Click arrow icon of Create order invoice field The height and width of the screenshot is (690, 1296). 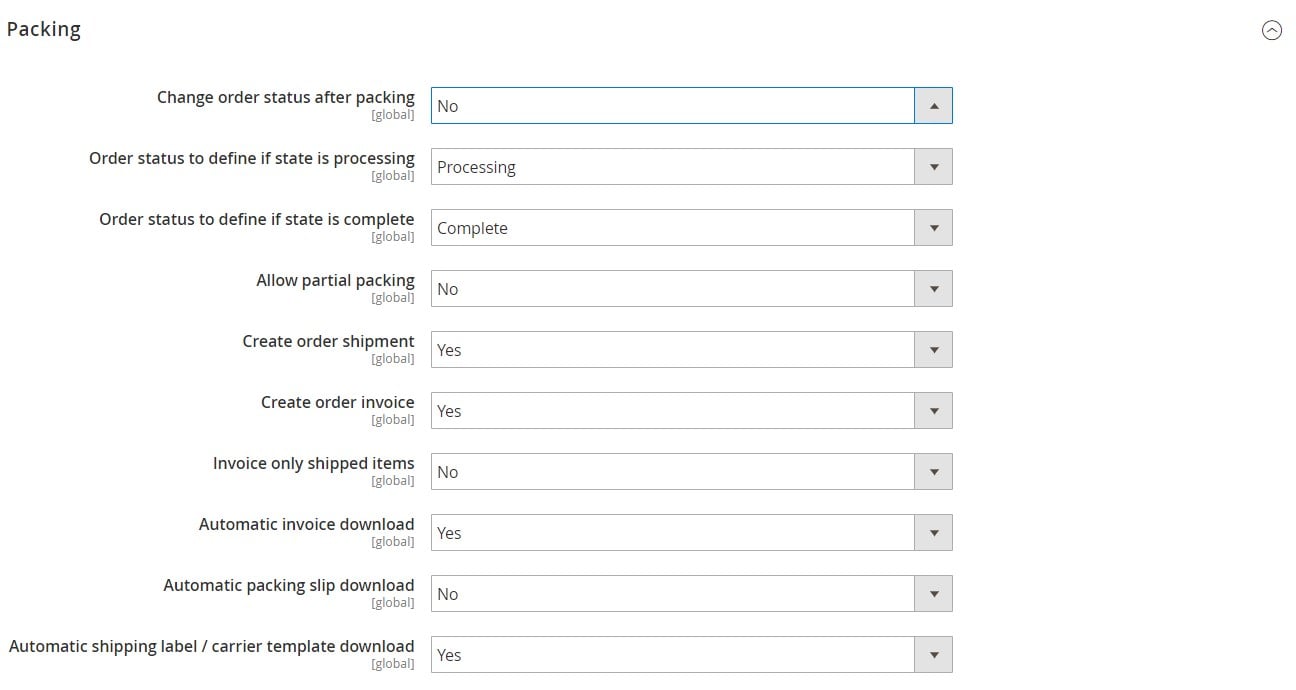[933, 411]
